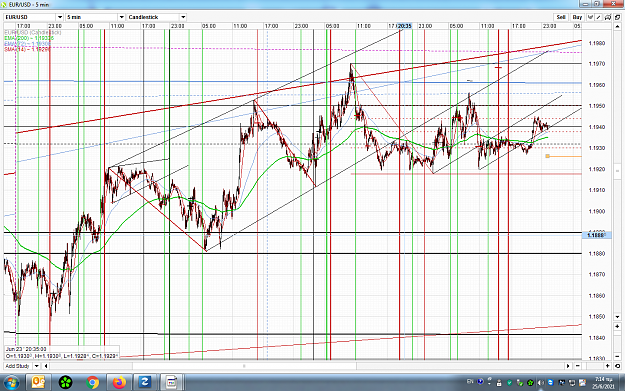The height and width of the screenshot is (391, 625).
Task: Open Google Chrome from the taskbar
Action: [92, 383]
